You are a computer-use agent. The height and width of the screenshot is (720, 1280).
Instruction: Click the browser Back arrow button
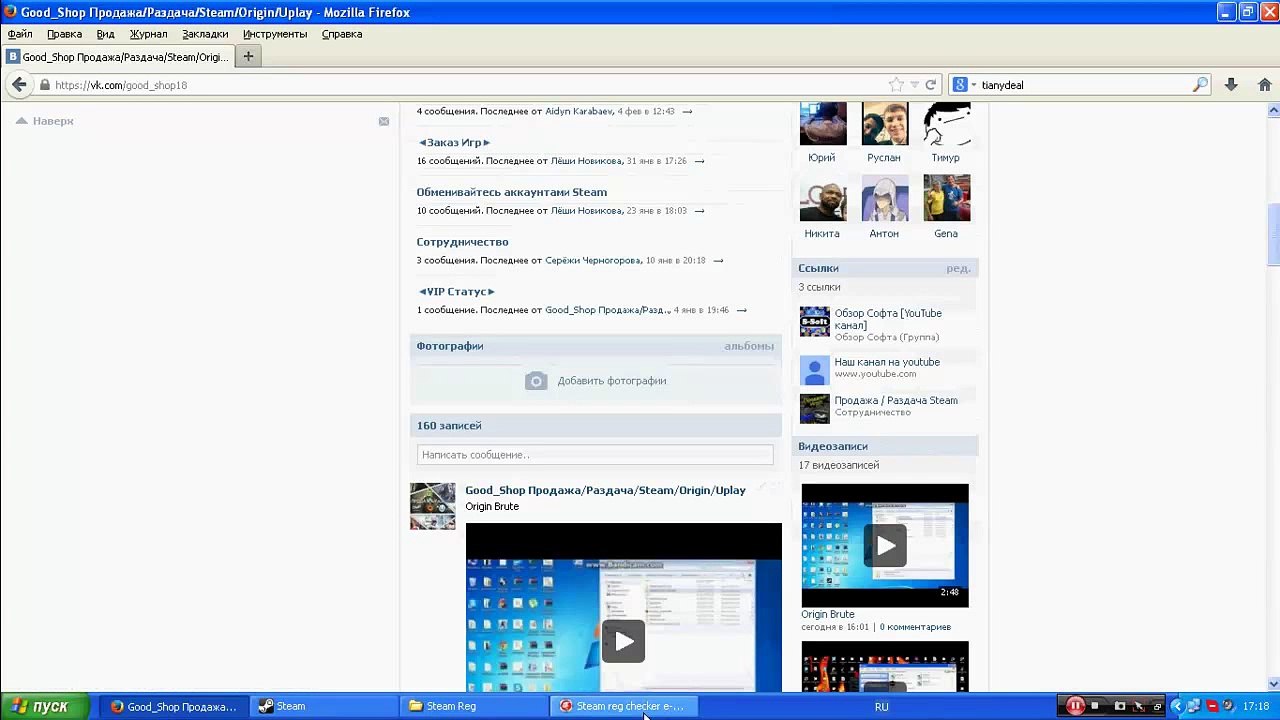click(19, 85)
